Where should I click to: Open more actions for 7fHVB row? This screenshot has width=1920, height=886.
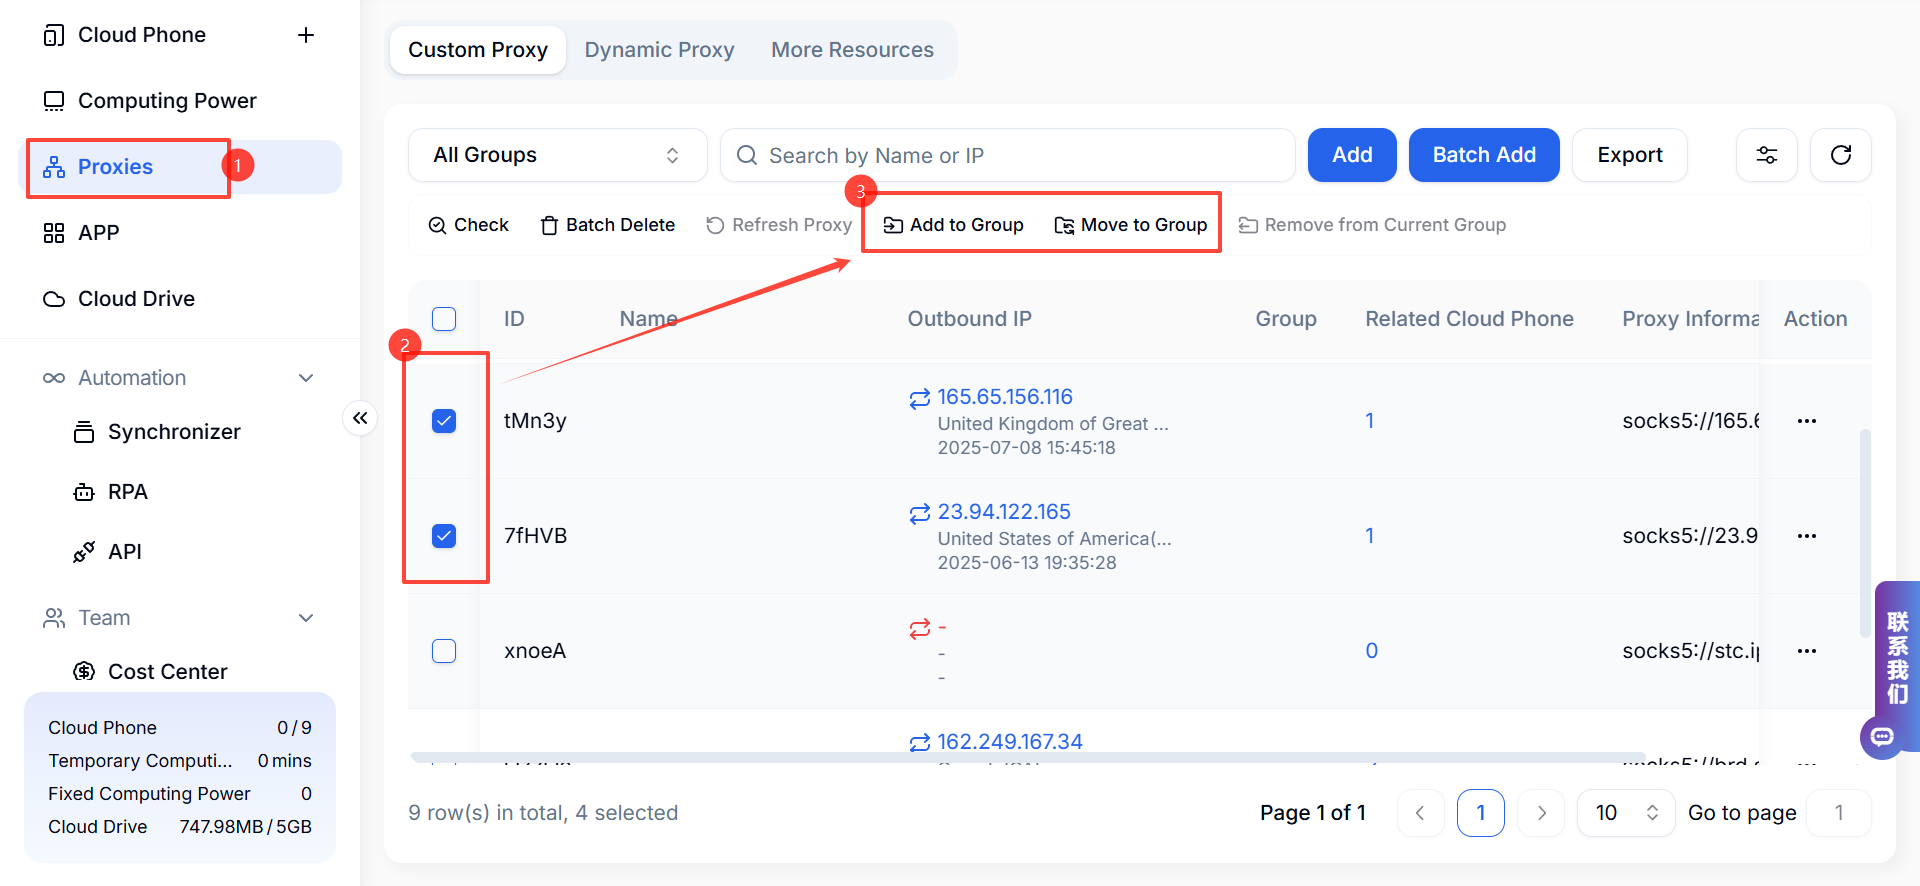[1806, 536]
